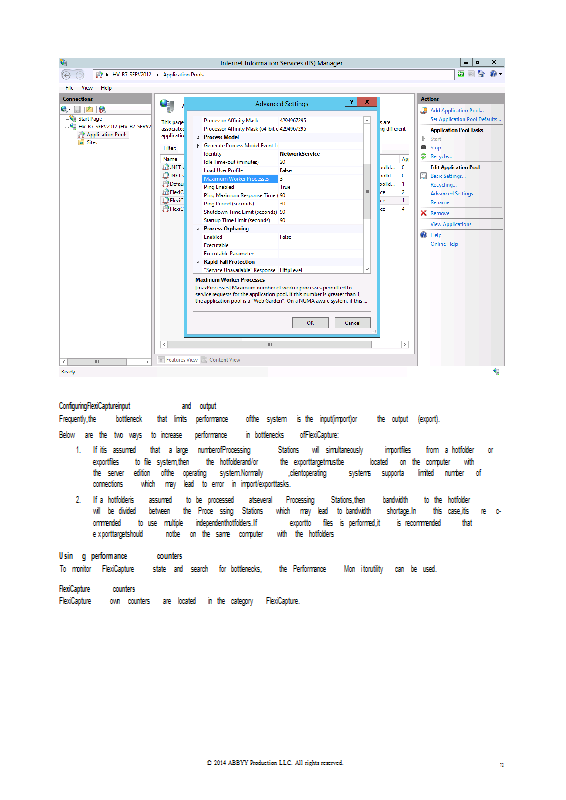
Task: Open the View menu
Action: tap(87, 88)
